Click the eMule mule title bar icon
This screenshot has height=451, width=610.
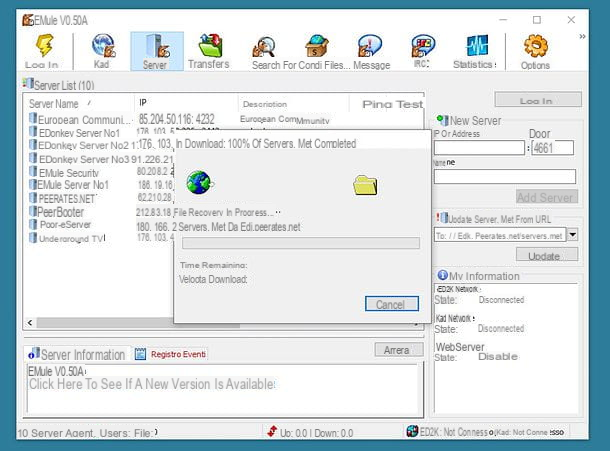[28, 20]
